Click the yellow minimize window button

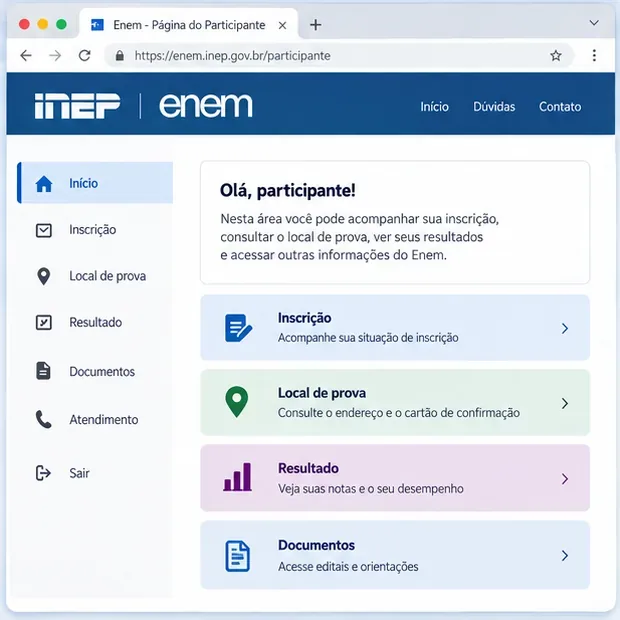point(43,24)
